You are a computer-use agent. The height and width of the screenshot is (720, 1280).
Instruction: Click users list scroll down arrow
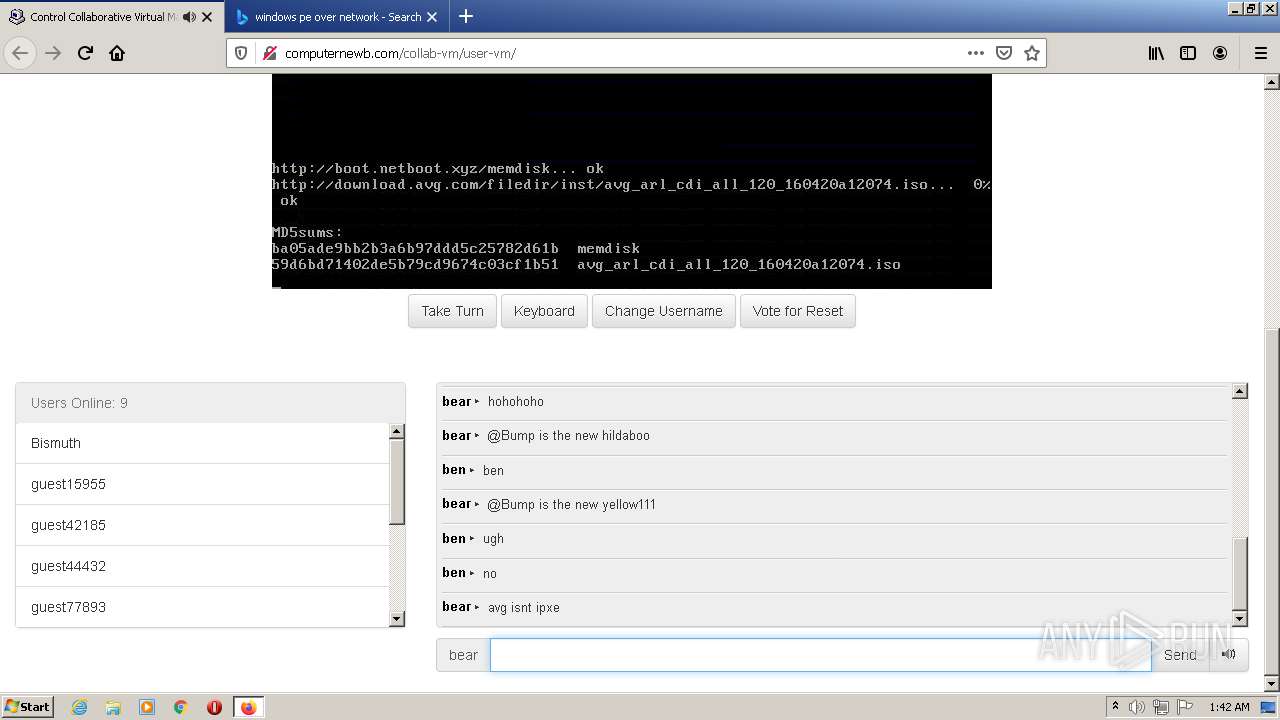coord(396,619)
